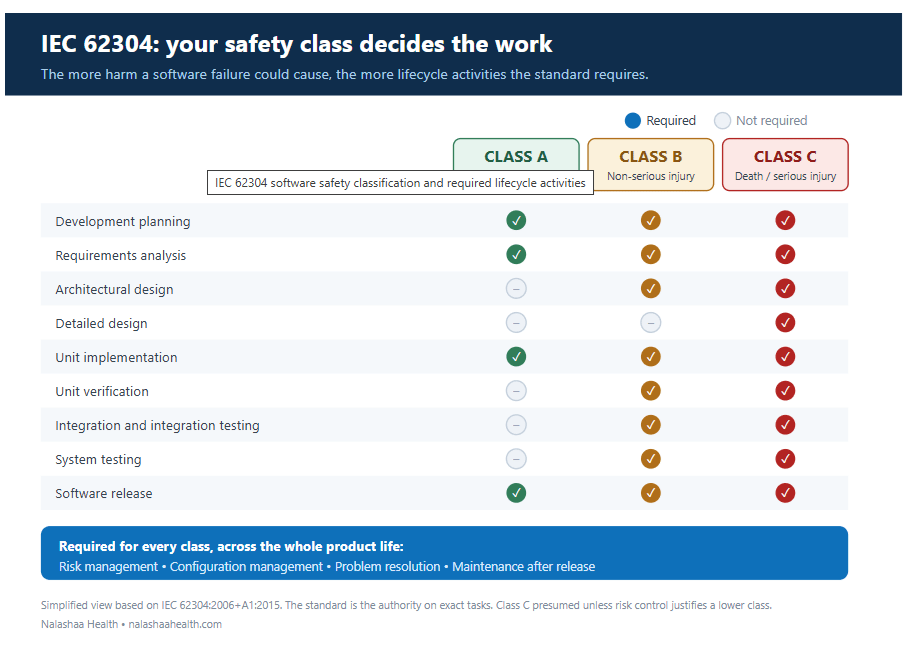Click the Requirements analysis row label
Image resolution: width=906 pixels, height=645 pixels.
point(120,255)
